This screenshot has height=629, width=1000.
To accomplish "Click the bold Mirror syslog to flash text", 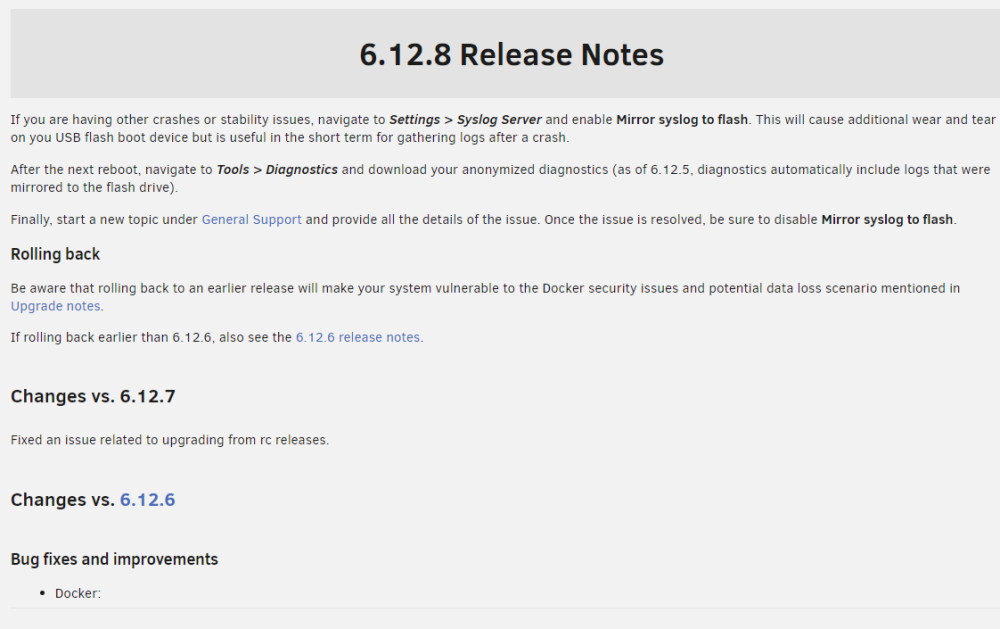I will click(x=682, y=120).
